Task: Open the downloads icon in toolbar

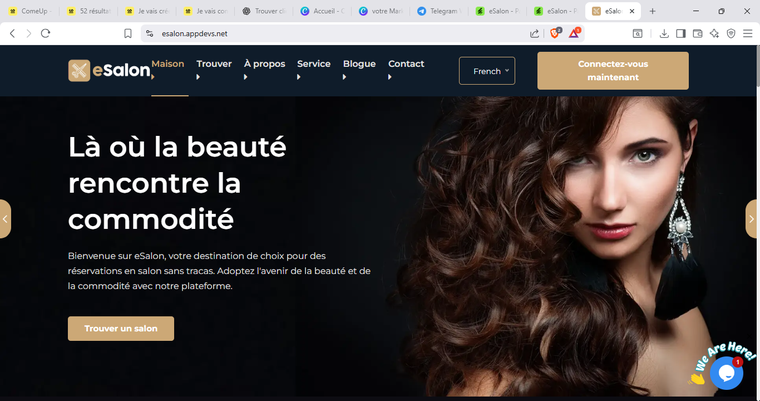Action: [x=664, y=33]
